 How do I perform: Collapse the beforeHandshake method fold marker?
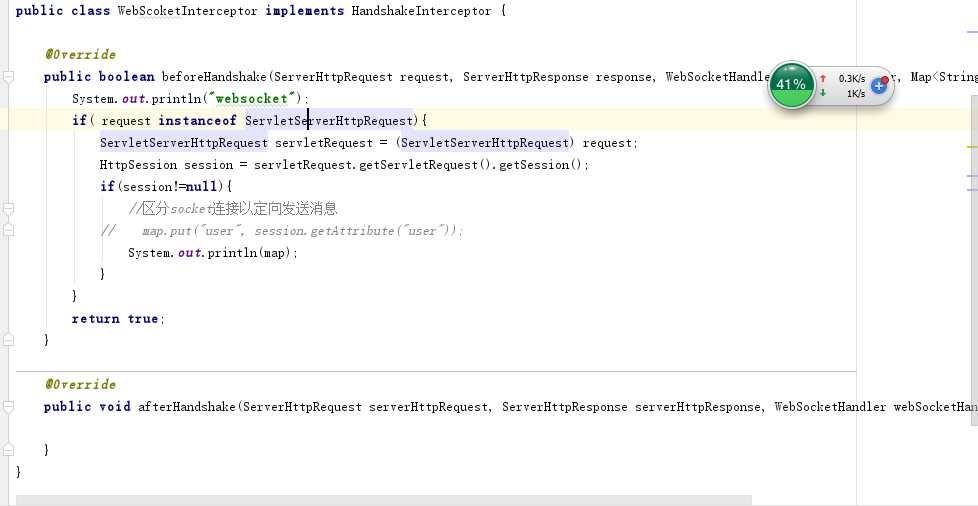click(x=8, y=77)
